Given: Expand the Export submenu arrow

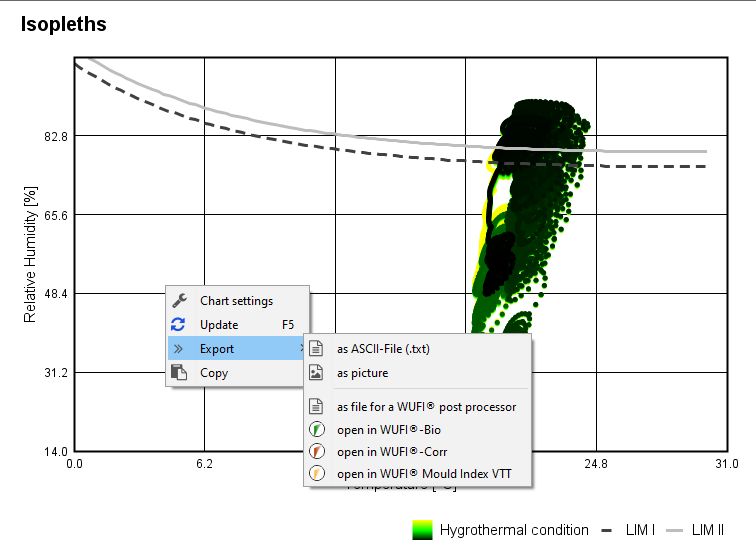Looking at the screenshot, I should click(301, 349).
